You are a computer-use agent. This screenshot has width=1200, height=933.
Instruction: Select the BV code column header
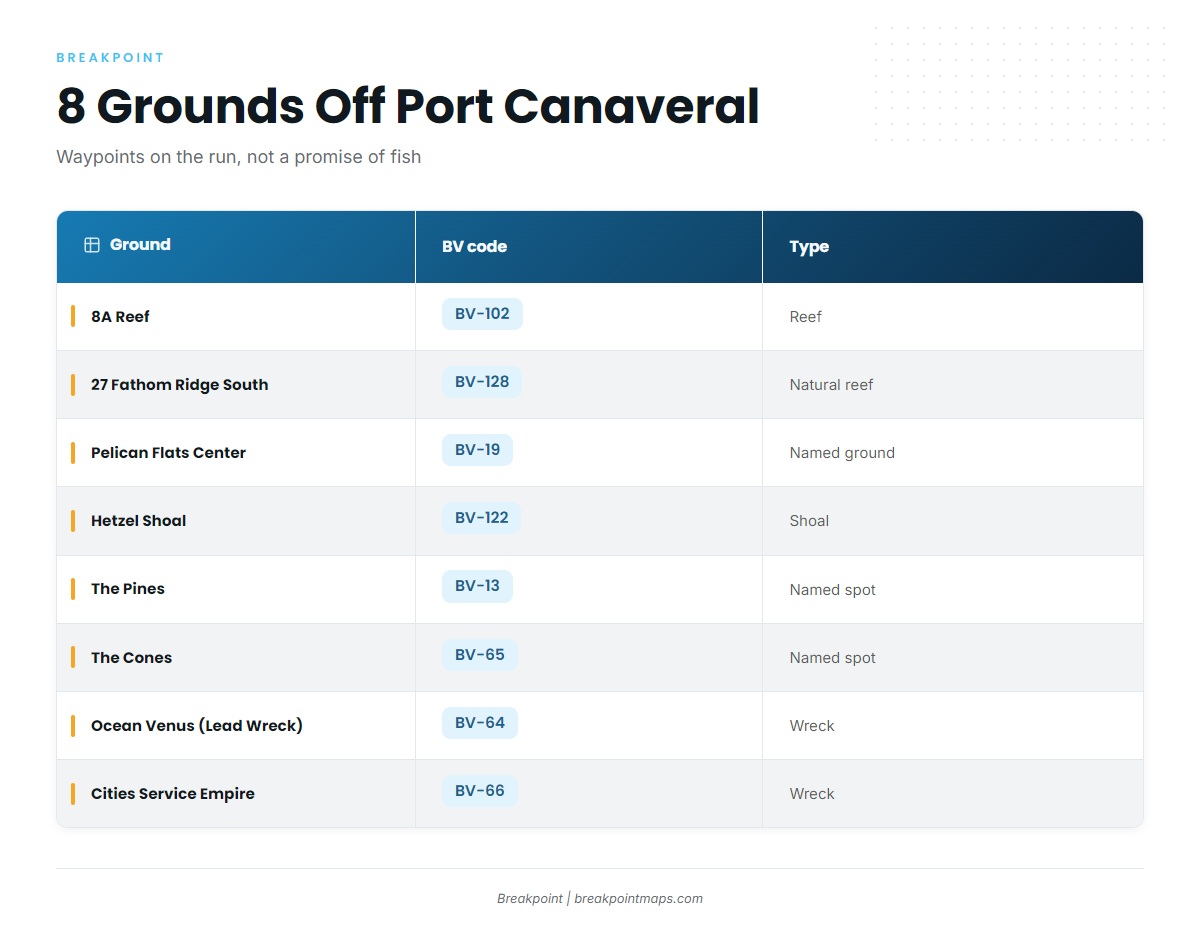point(589,246)
